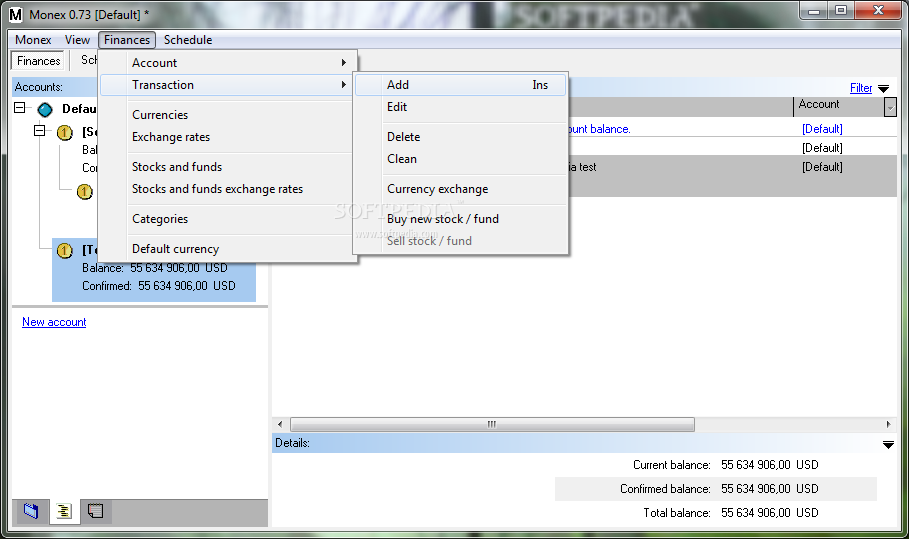The width and height of the screenshot is (909, 539).
Task: Close the open Finances menu
Action: [127, 40]
